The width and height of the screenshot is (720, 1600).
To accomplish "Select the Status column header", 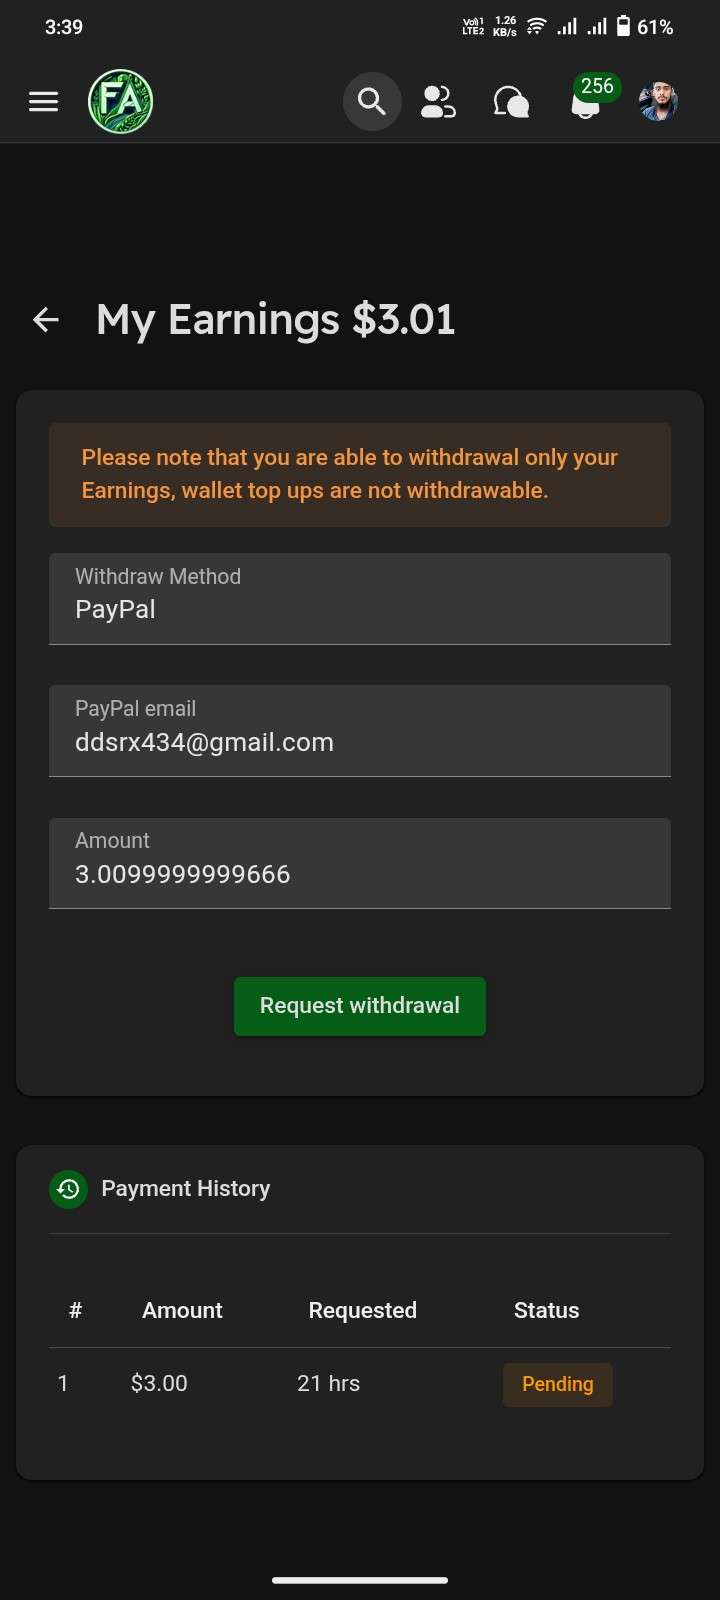I will (x=546, y=1310).
